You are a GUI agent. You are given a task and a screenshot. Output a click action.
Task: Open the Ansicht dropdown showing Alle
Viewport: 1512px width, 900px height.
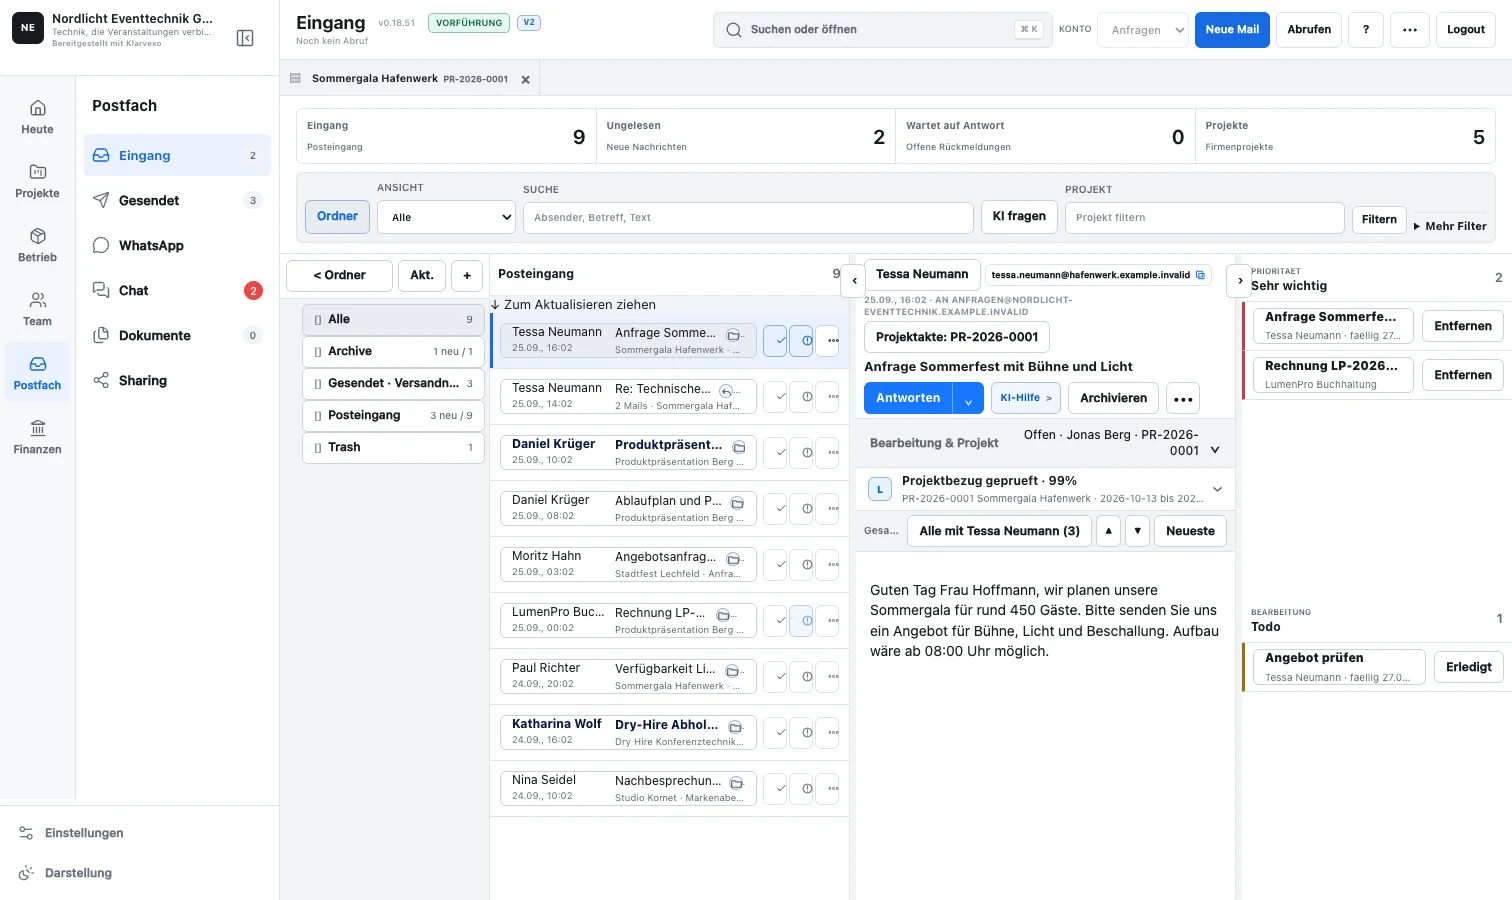[446, 217]
